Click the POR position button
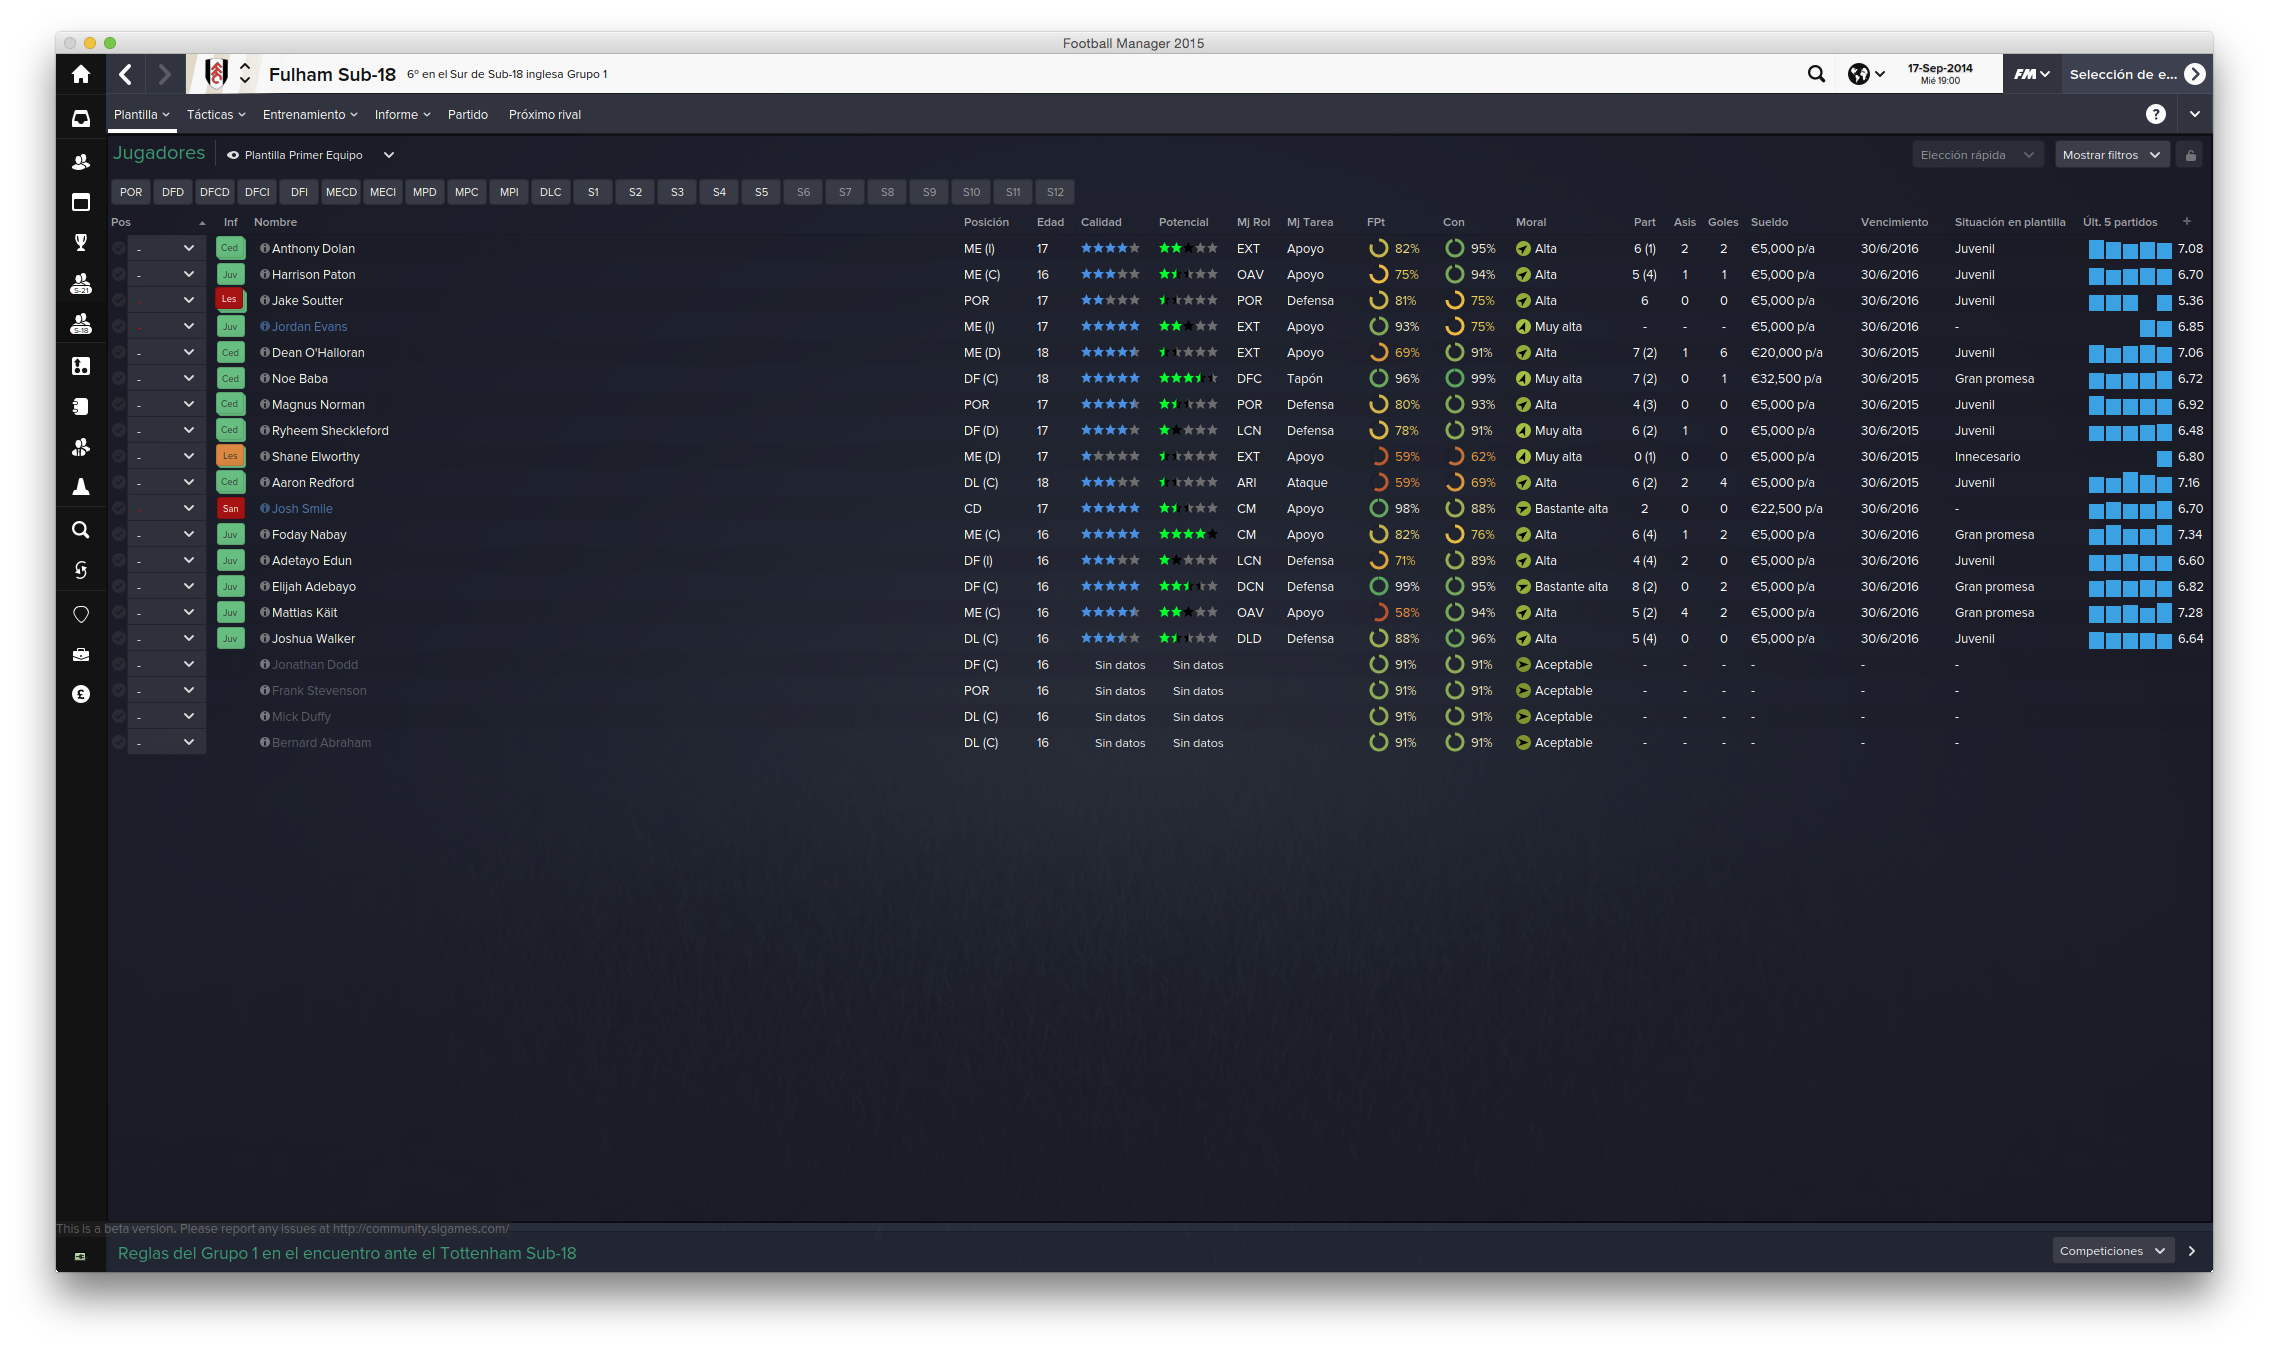The image size is (2269, 1352). (x=131, y=192)
